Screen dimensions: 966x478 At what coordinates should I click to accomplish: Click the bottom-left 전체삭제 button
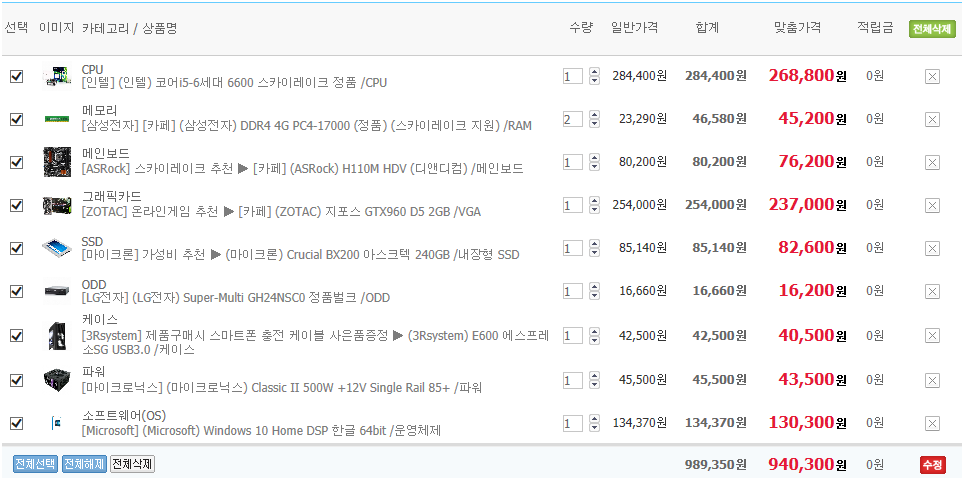pyautogui.click(x=132, y=464)
